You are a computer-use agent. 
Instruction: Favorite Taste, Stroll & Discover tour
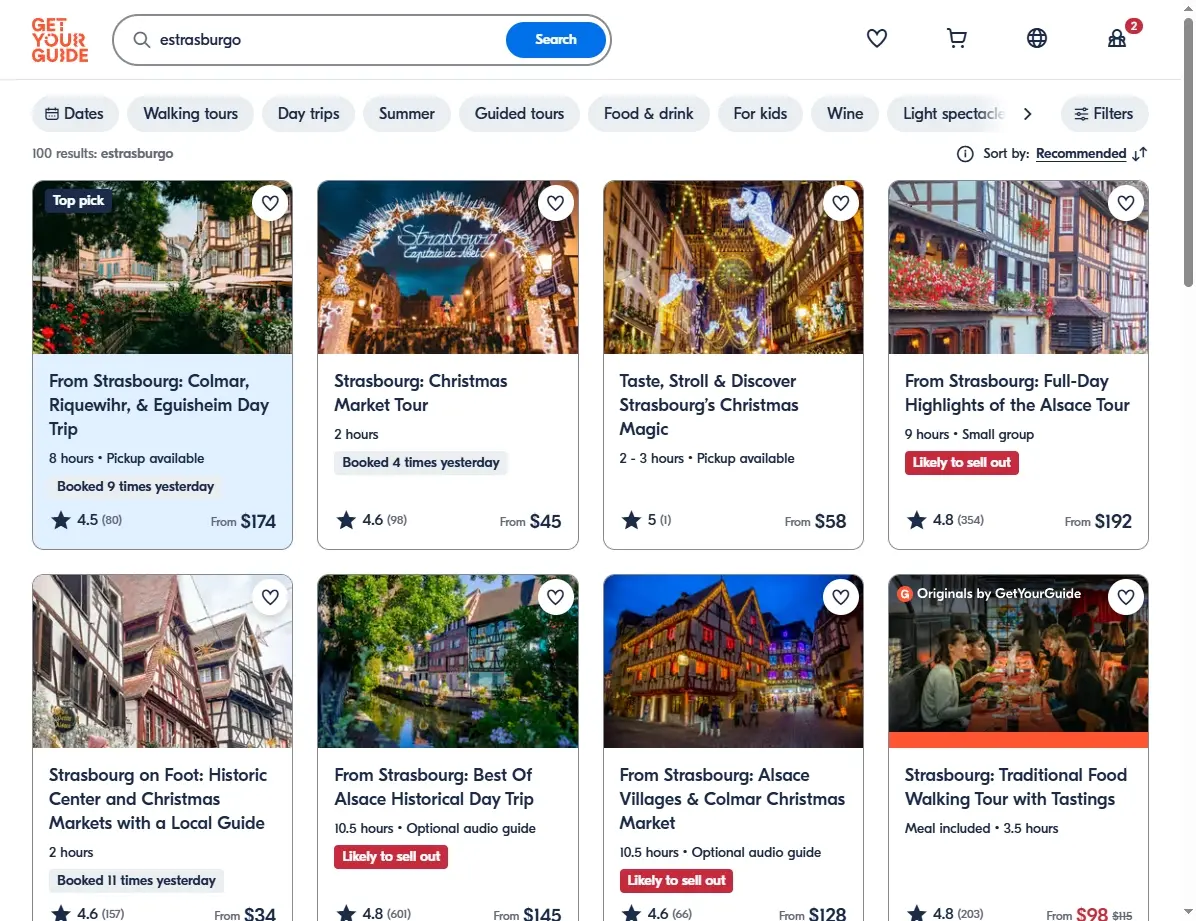coord(841,203)
